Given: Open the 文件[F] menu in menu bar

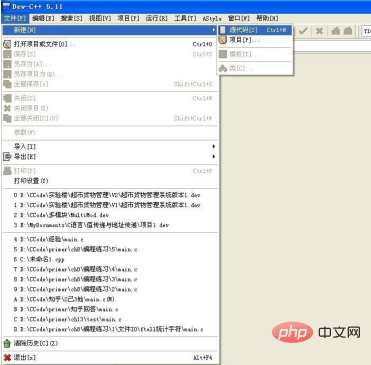Looking at the screenshot, I should pyautogui.click(x=15, y=18).
